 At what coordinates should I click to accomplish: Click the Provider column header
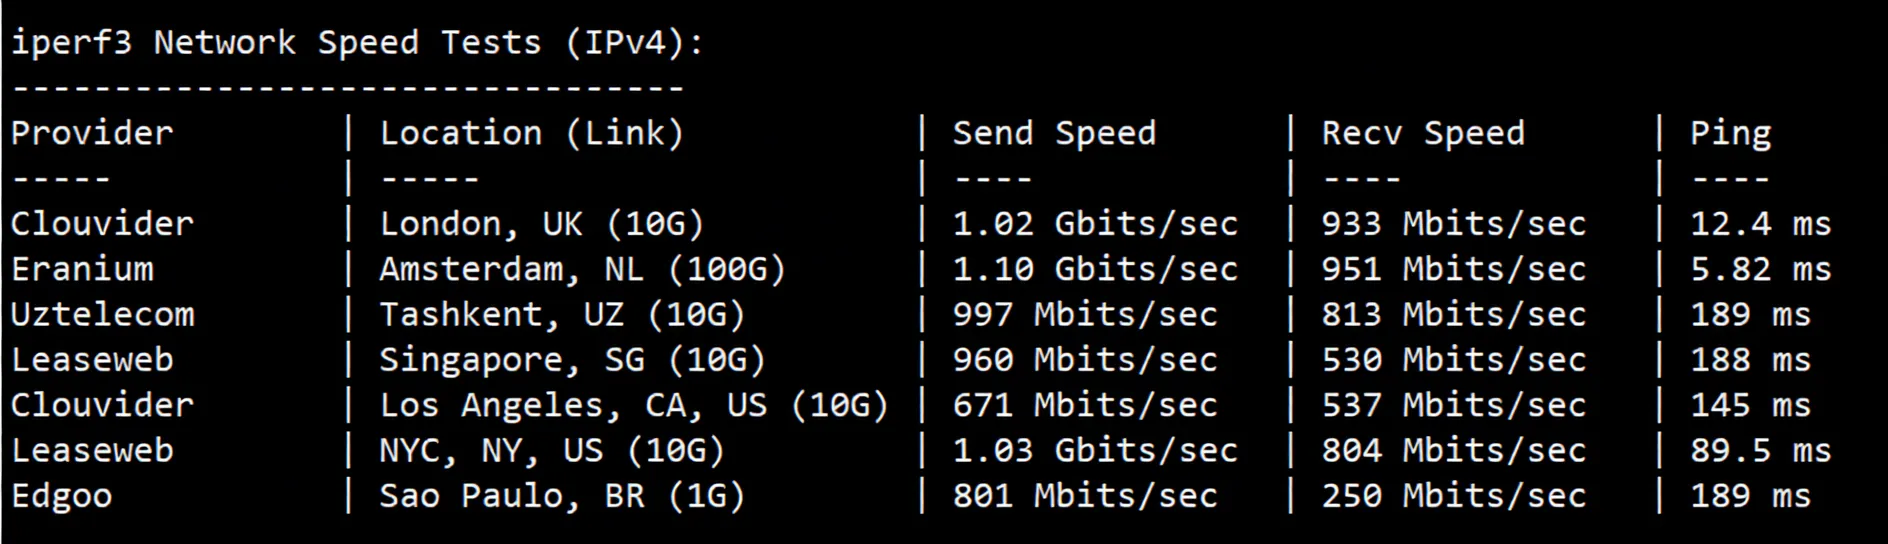pyautogui.click(x=92, y=133)
